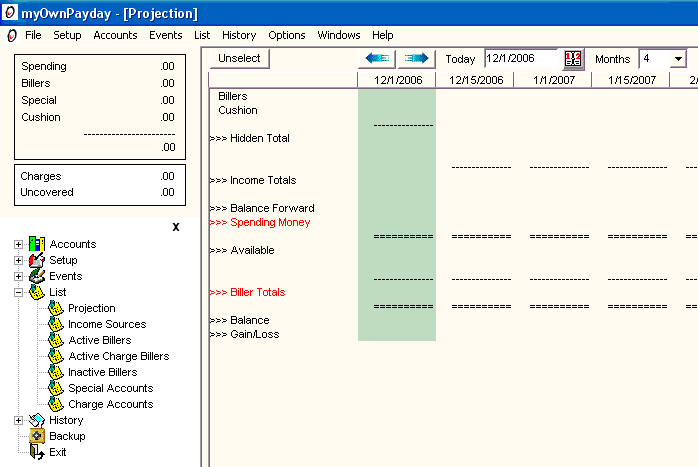Click the icon next to Special Accounts
The image size is (698, 467).
point(56,388)
